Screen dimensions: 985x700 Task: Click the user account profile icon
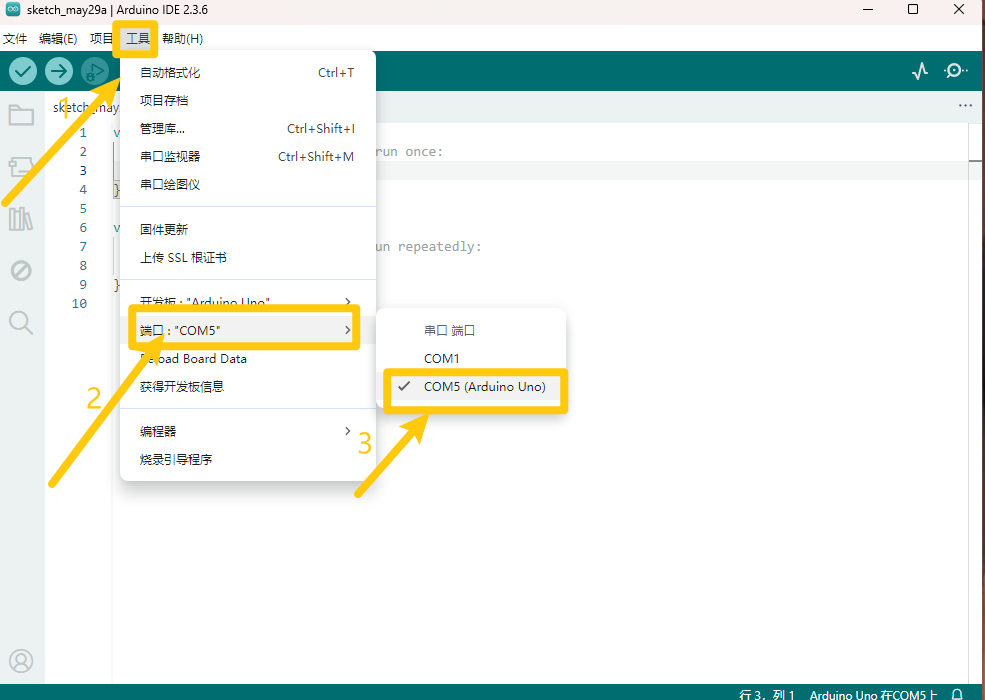(21, 661)
